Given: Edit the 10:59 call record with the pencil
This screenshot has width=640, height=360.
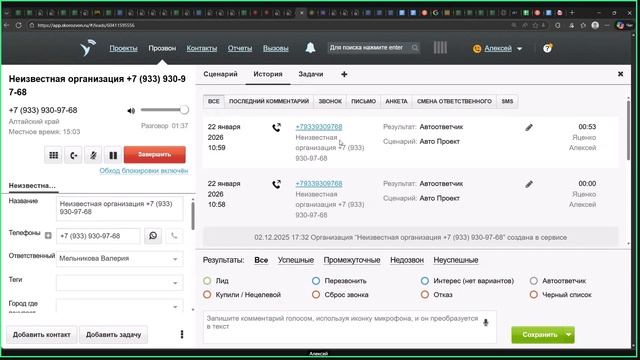Looking at the screenshot, I should point(529,127).
